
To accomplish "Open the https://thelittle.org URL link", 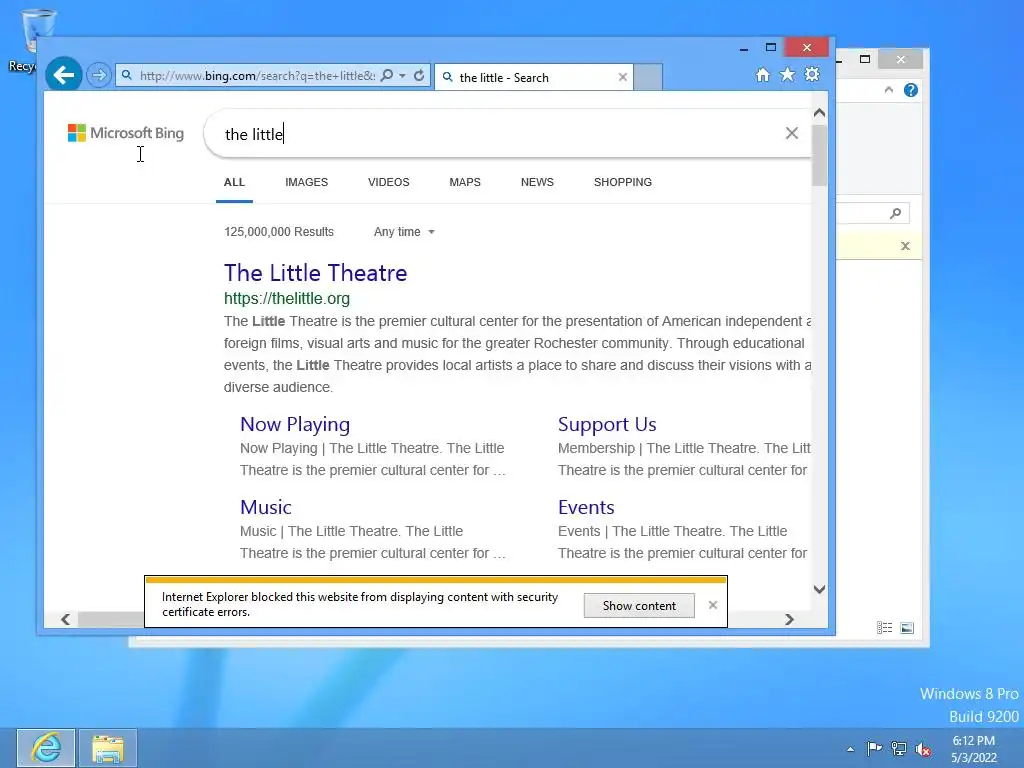I will 287,298.
